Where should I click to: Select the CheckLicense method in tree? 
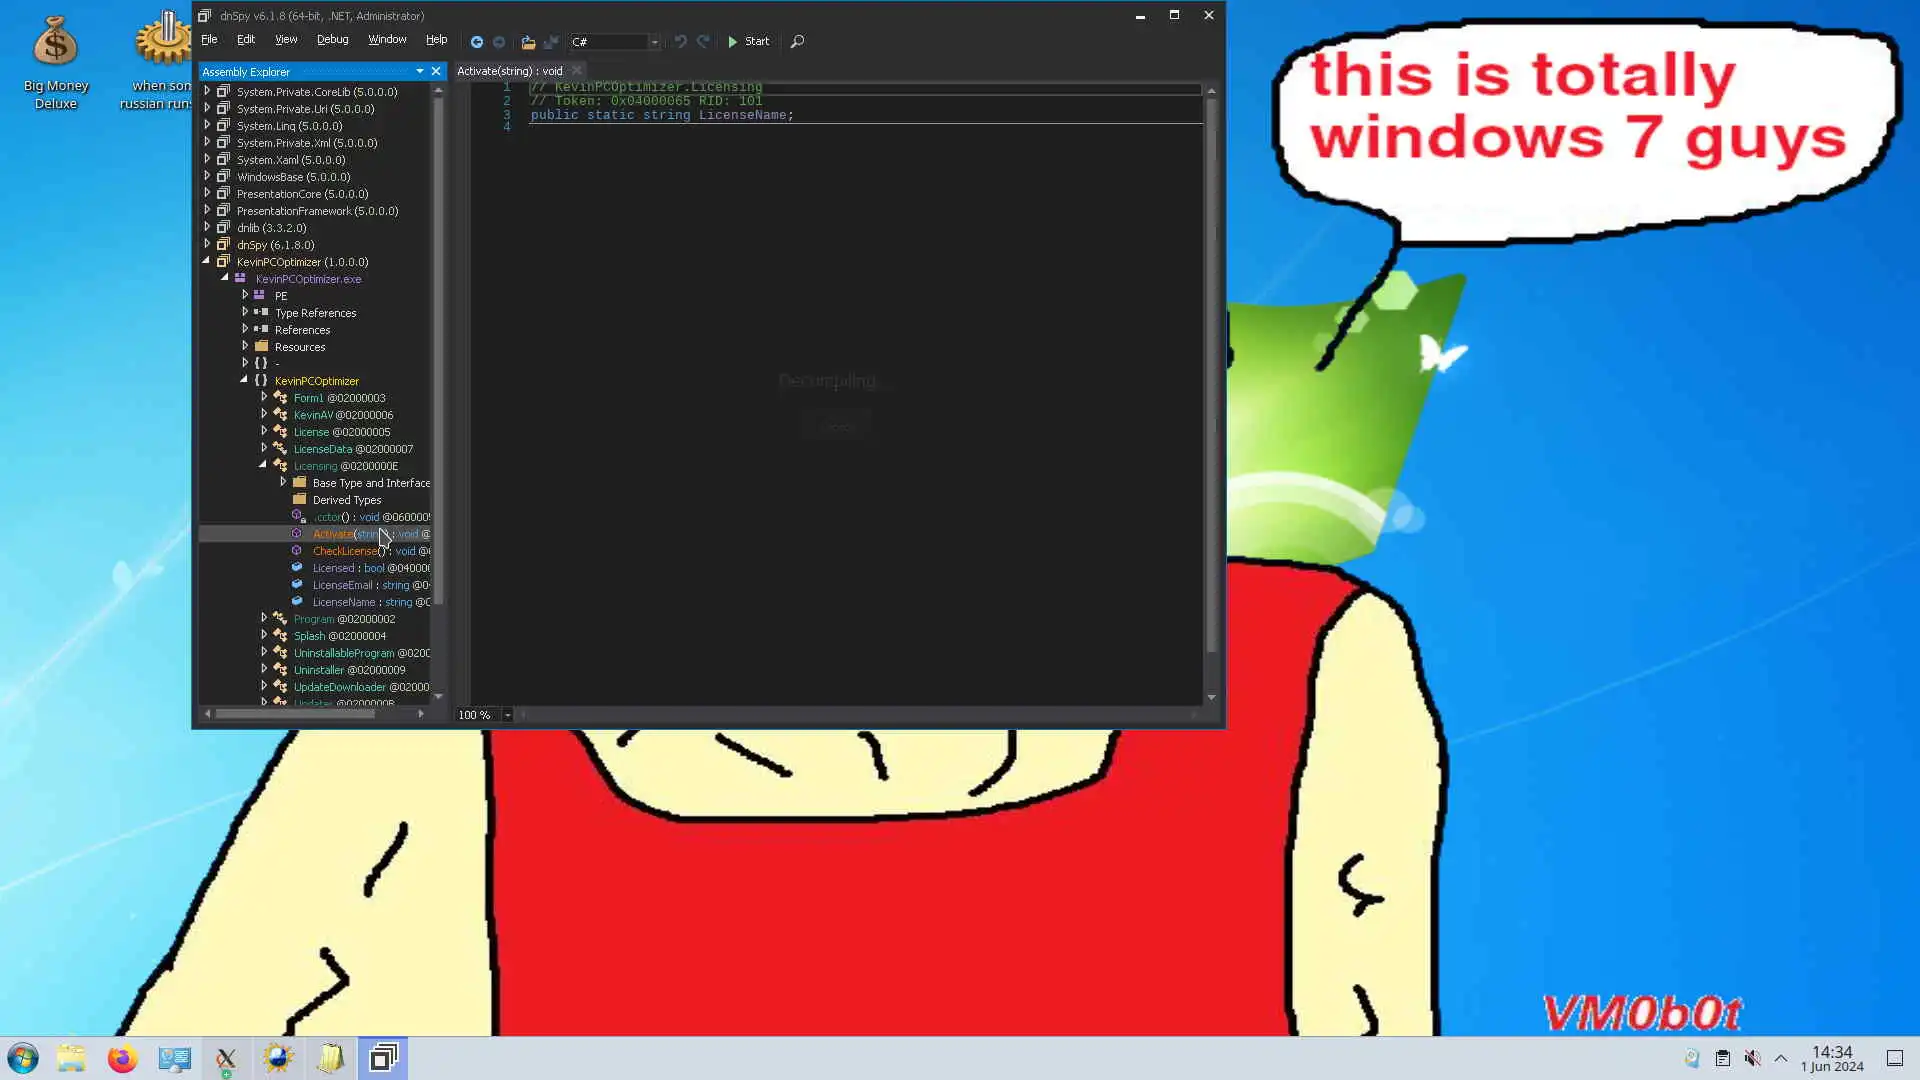(x=345, y=551)
